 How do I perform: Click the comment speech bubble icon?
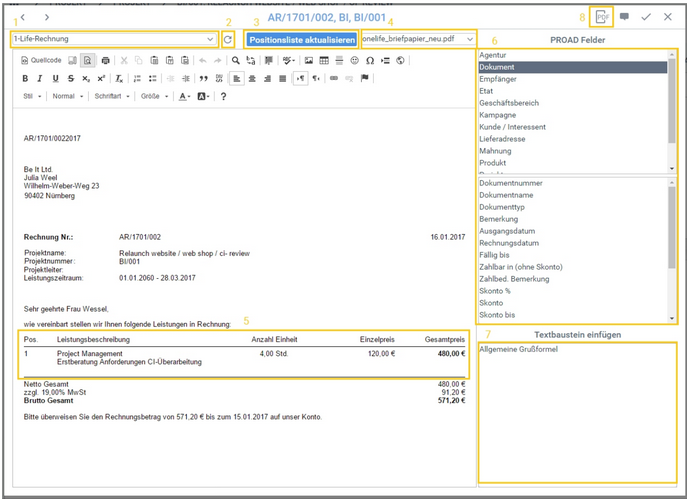624,17
